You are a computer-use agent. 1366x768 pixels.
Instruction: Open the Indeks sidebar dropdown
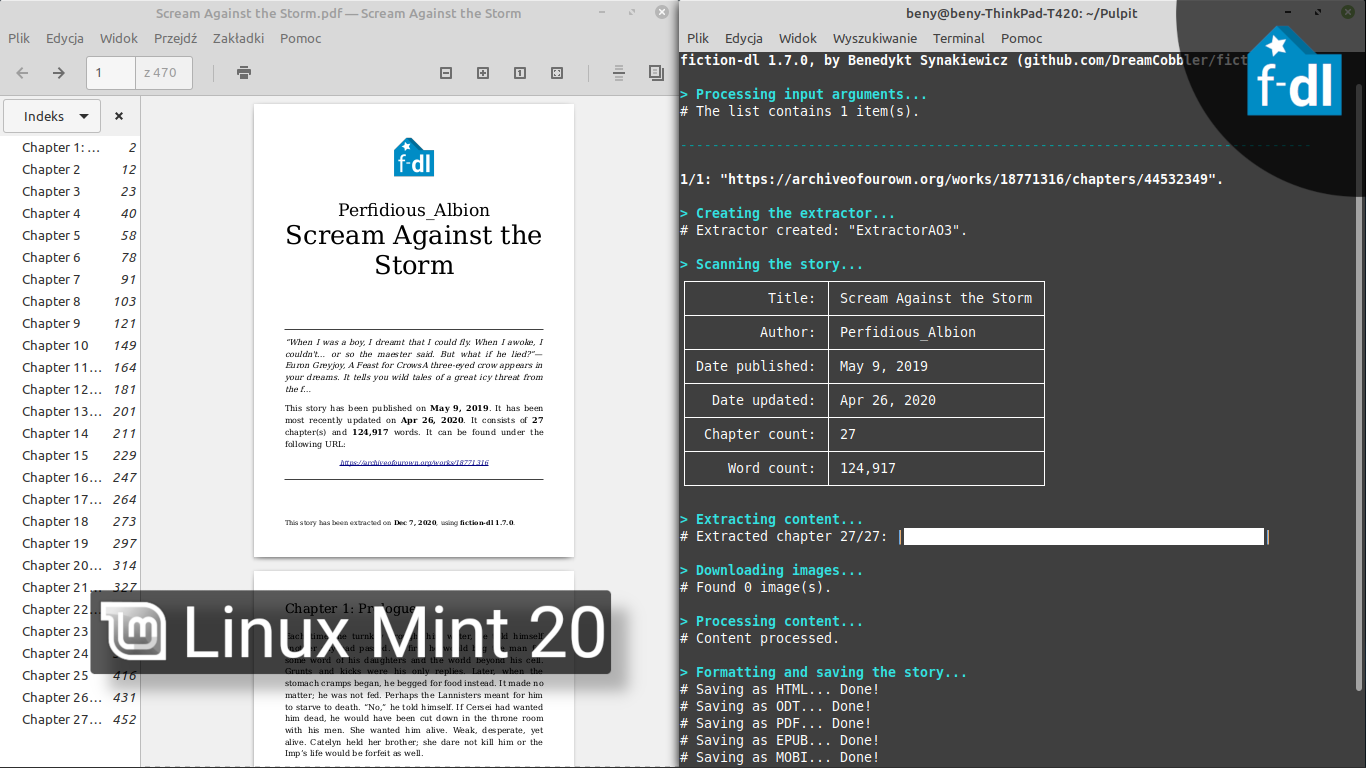pyautogui.click(x=52, y=116)
